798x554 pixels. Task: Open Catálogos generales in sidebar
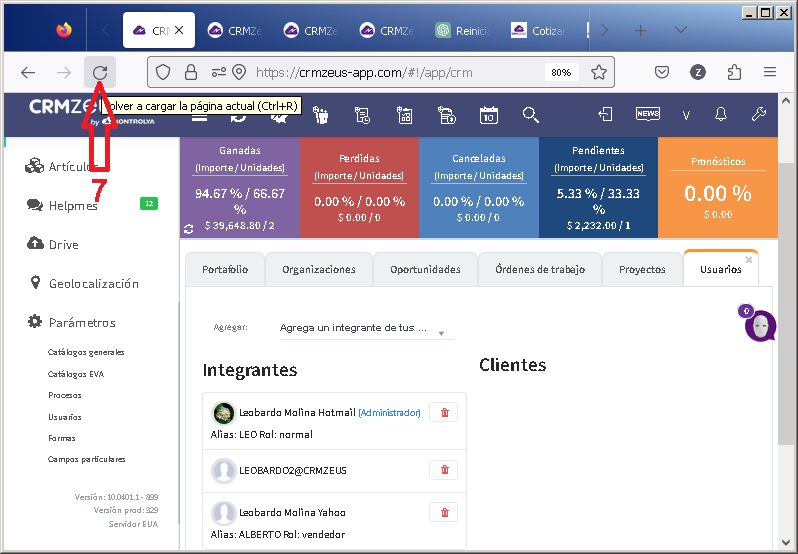pyautogui.click(x=86, y=352)
